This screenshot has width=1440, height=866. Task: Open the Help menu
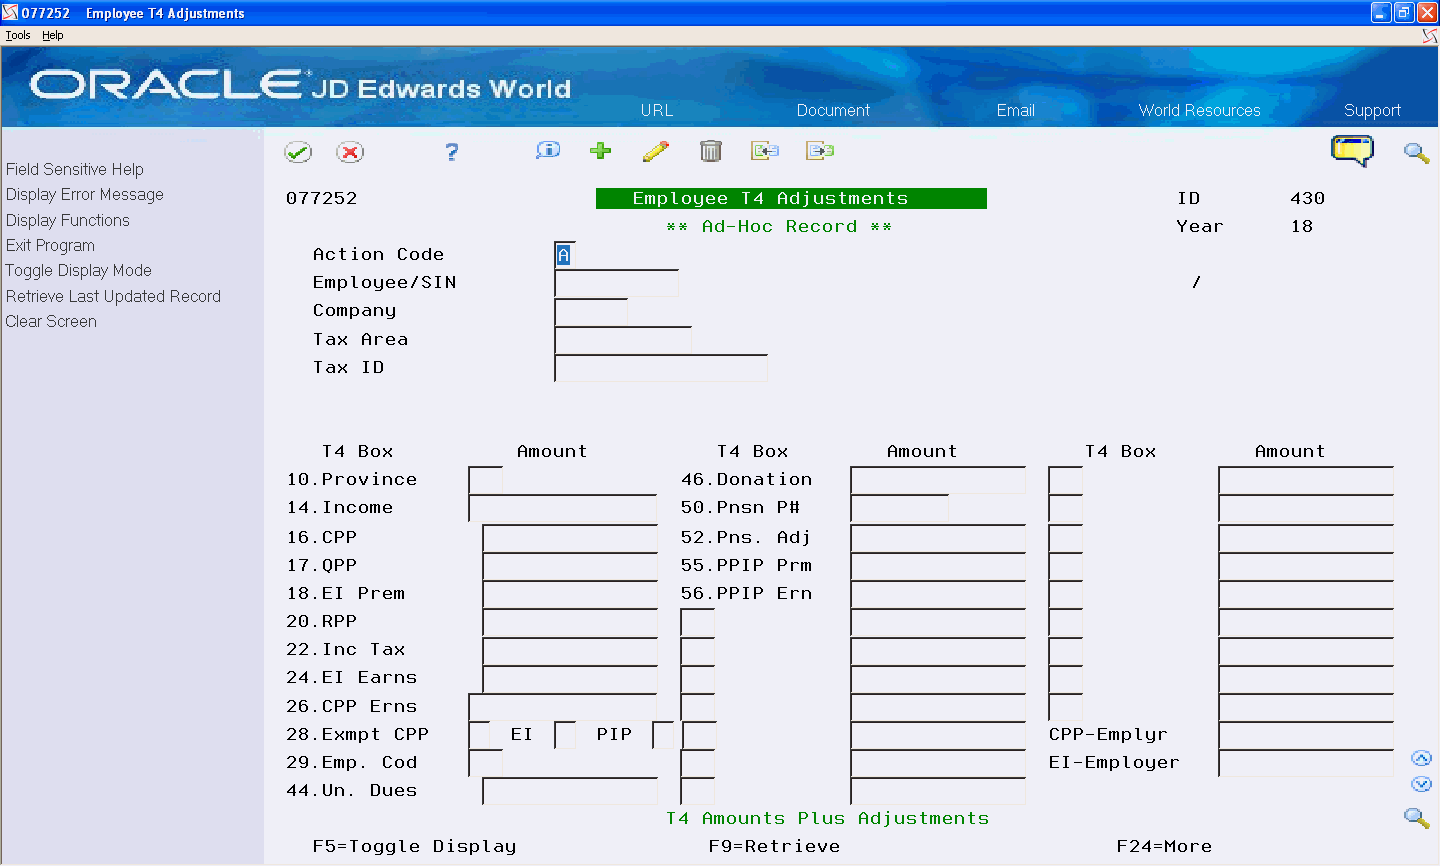[x=53, y=35]
